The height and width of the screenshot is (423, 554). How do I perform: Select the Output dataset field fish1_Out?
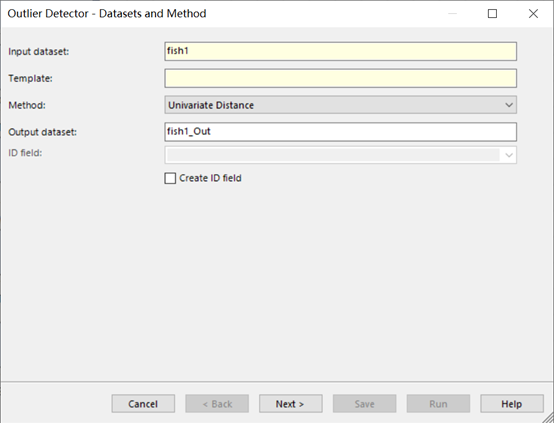[340, 132]
